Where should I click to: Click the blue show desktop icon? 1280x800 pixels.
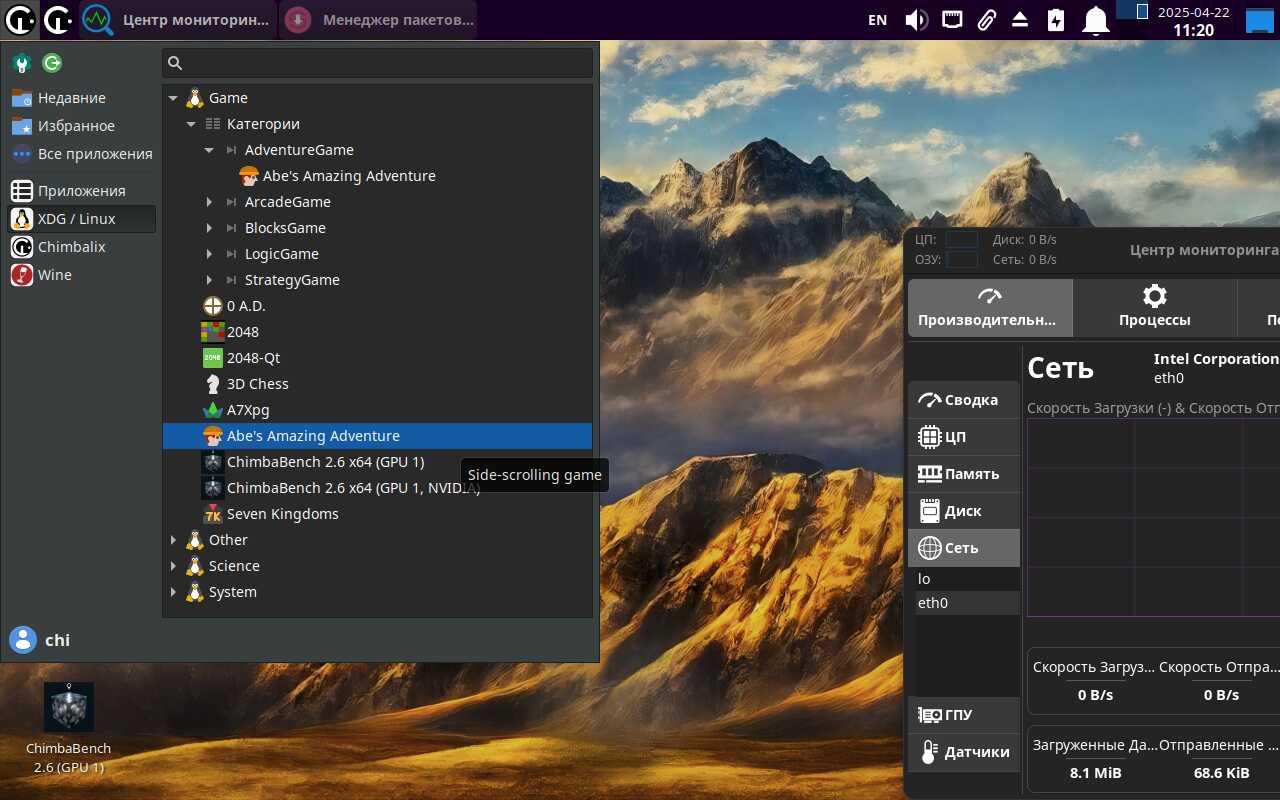point(1259,19)
